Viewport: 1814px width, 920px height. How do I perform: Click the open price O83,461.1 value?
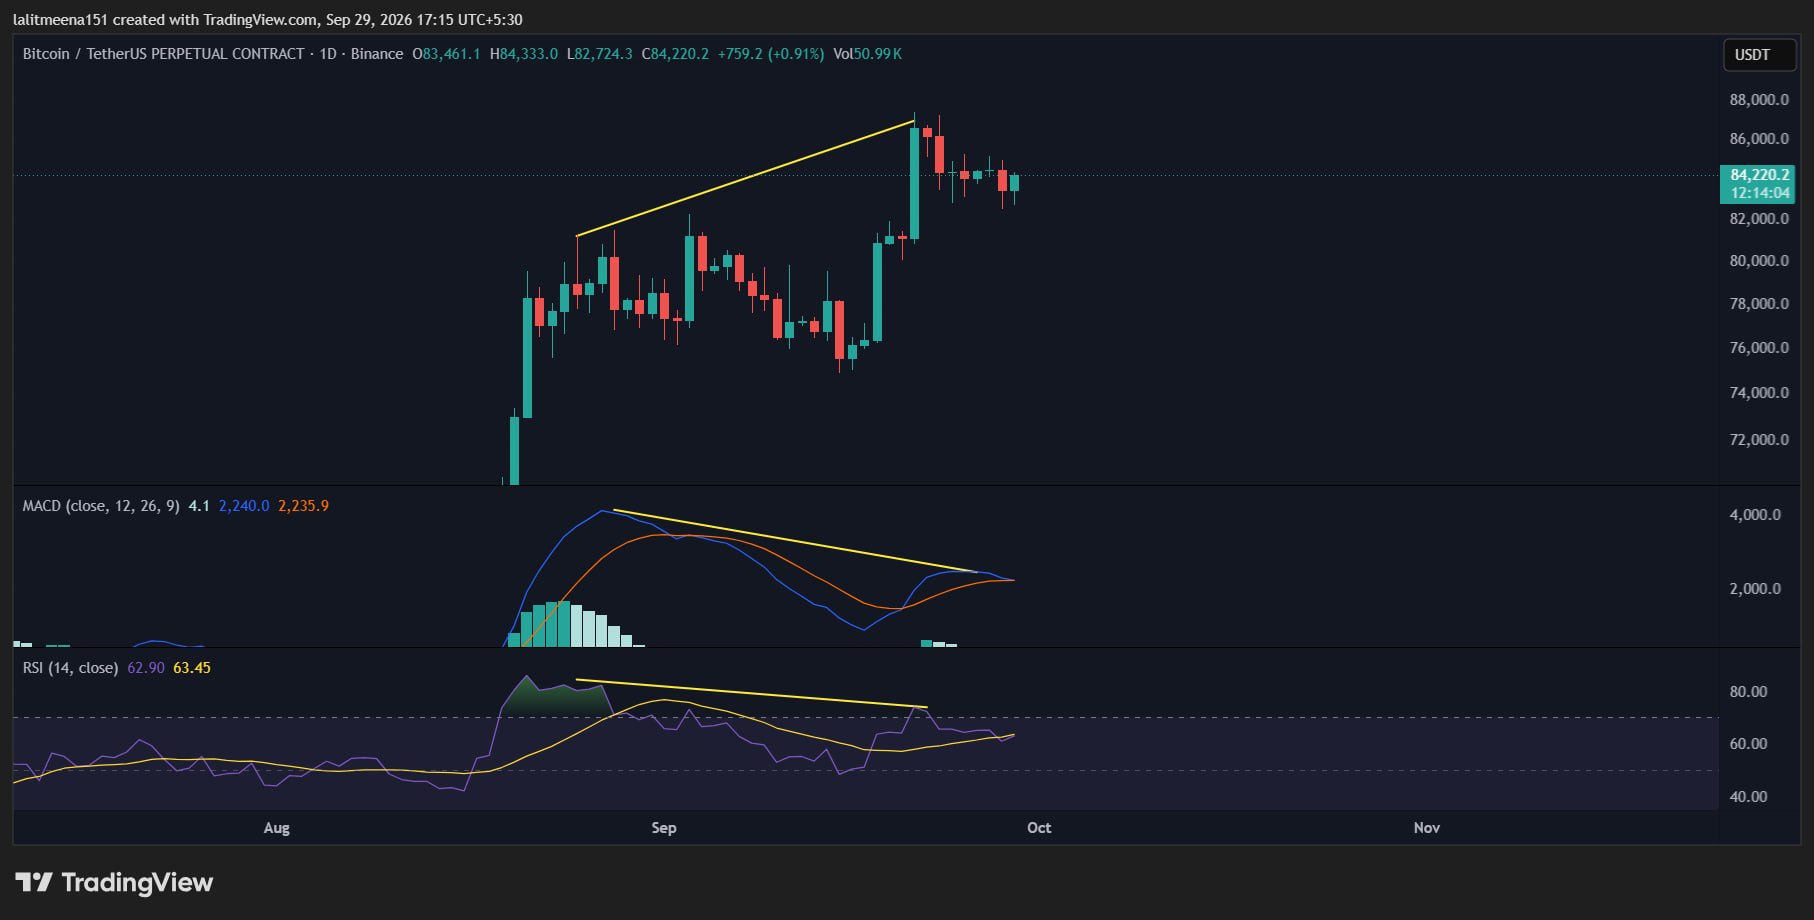(447, 54)
